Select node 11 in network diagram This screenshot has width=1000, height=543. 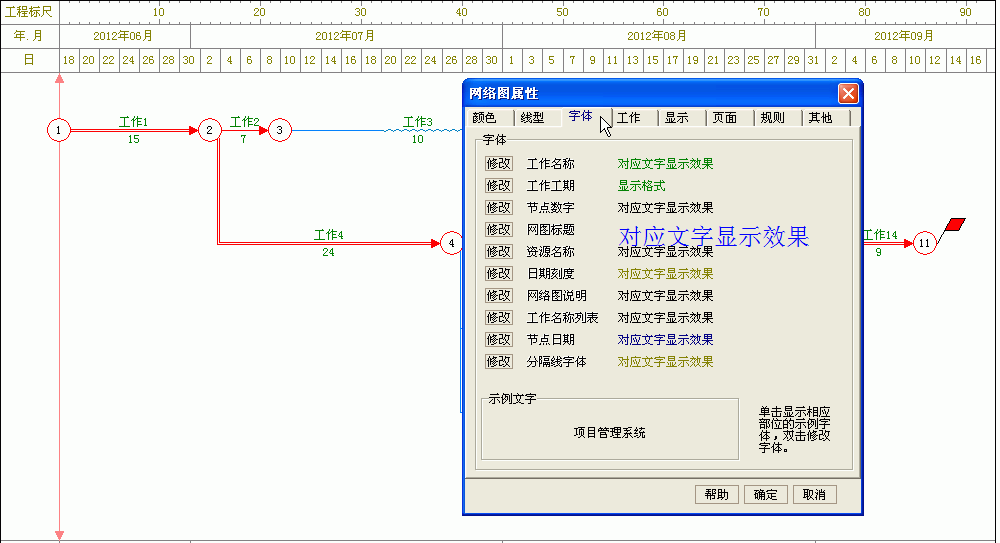pos(924,243)
